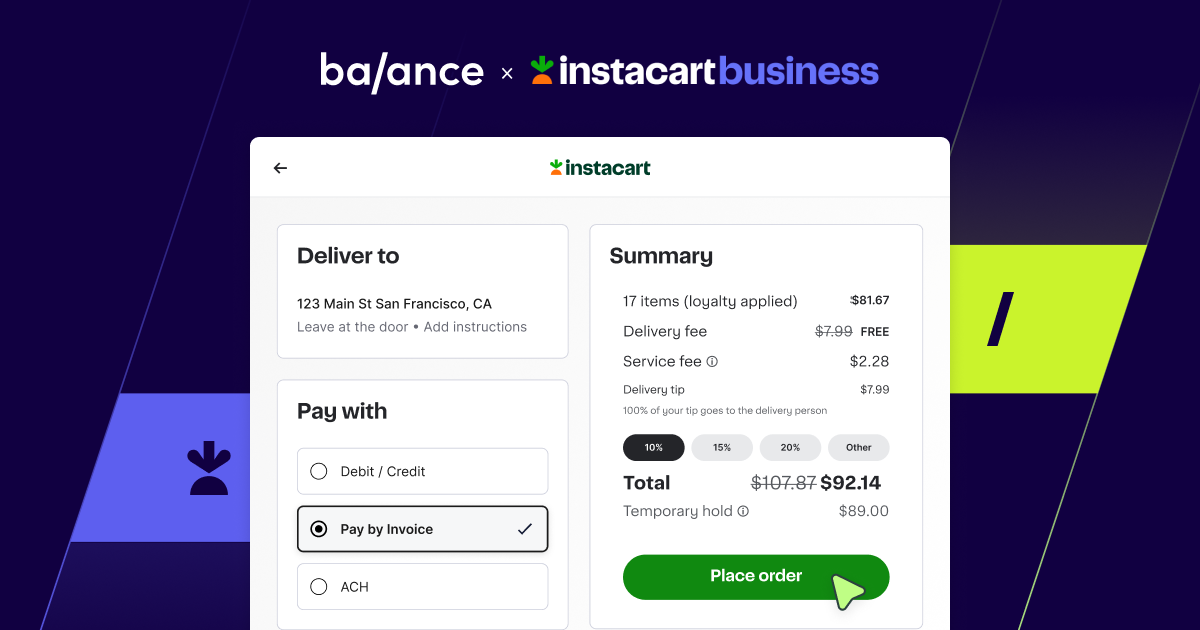Select the Debit / Credit radio button
The image size is (1200, 630).
click(x=319, y=471)
